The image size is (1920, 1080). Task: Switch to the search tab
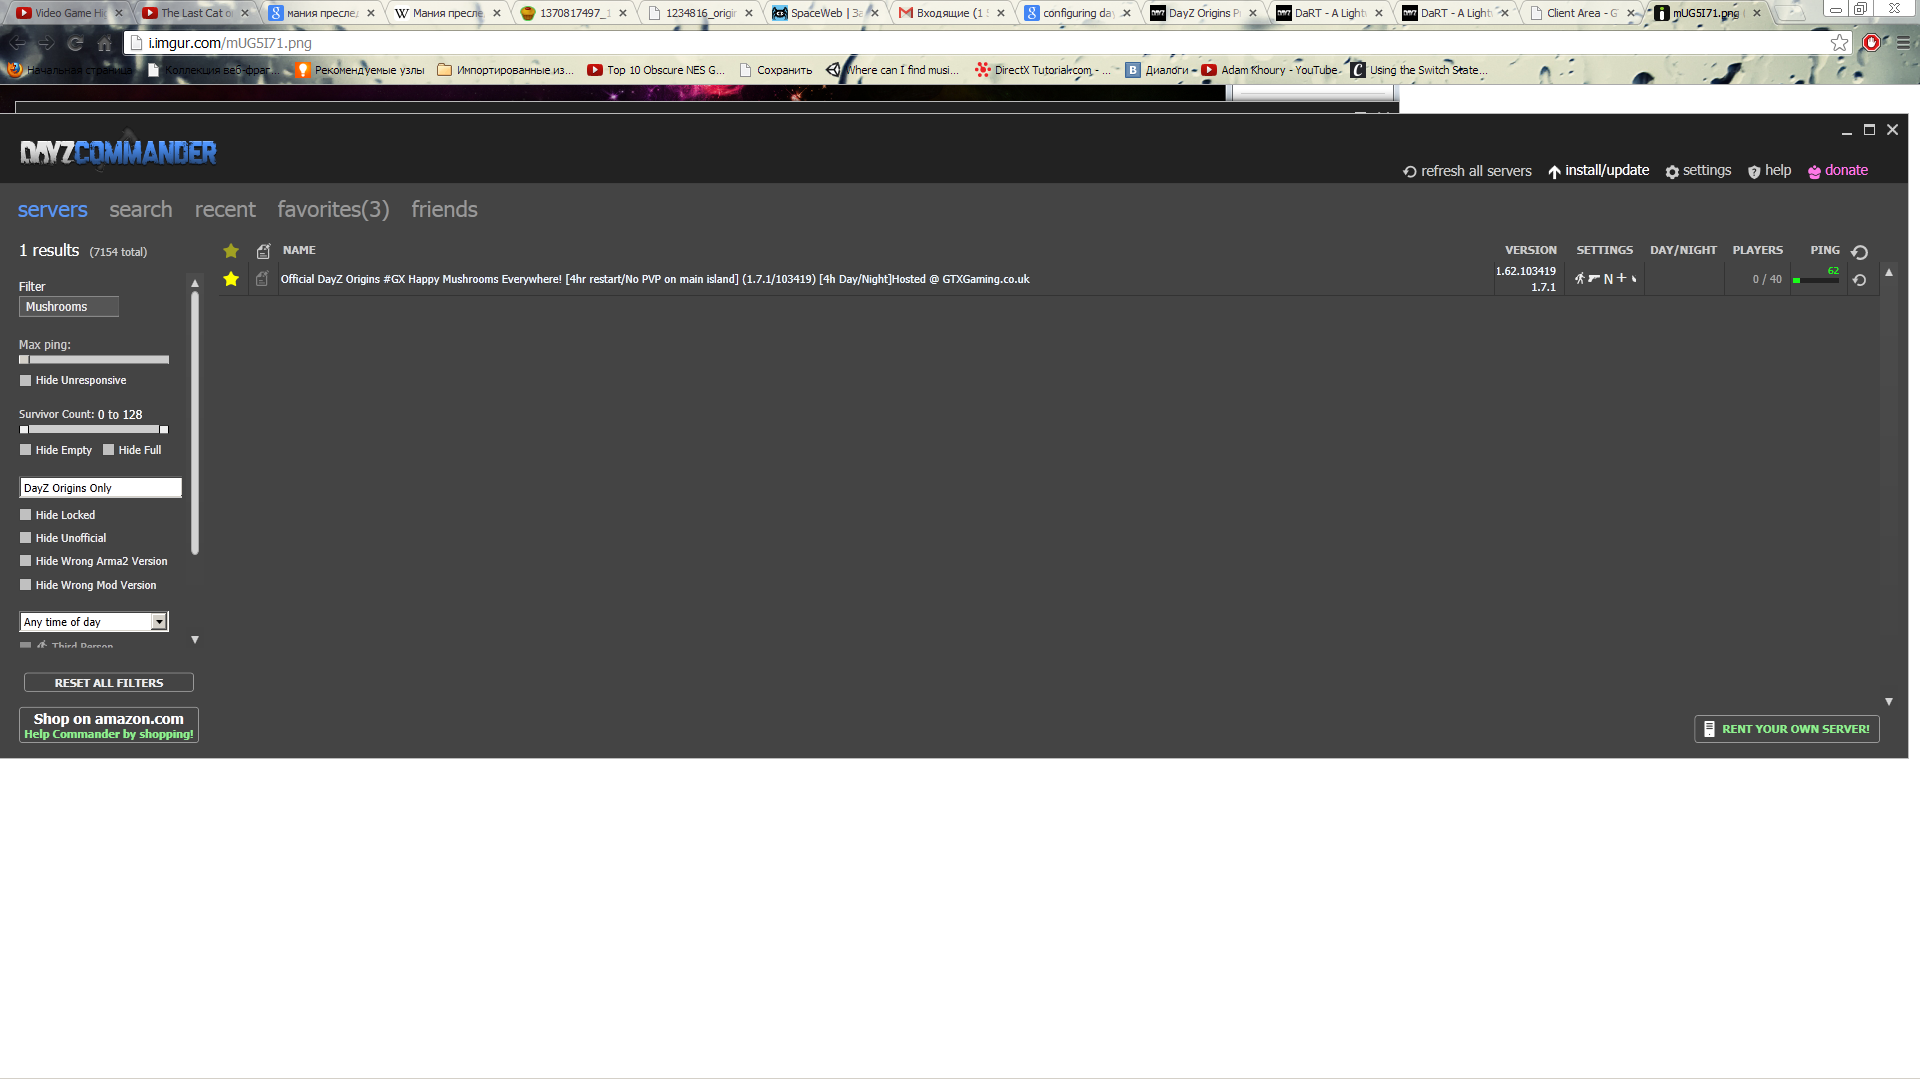tap(141, 210)
